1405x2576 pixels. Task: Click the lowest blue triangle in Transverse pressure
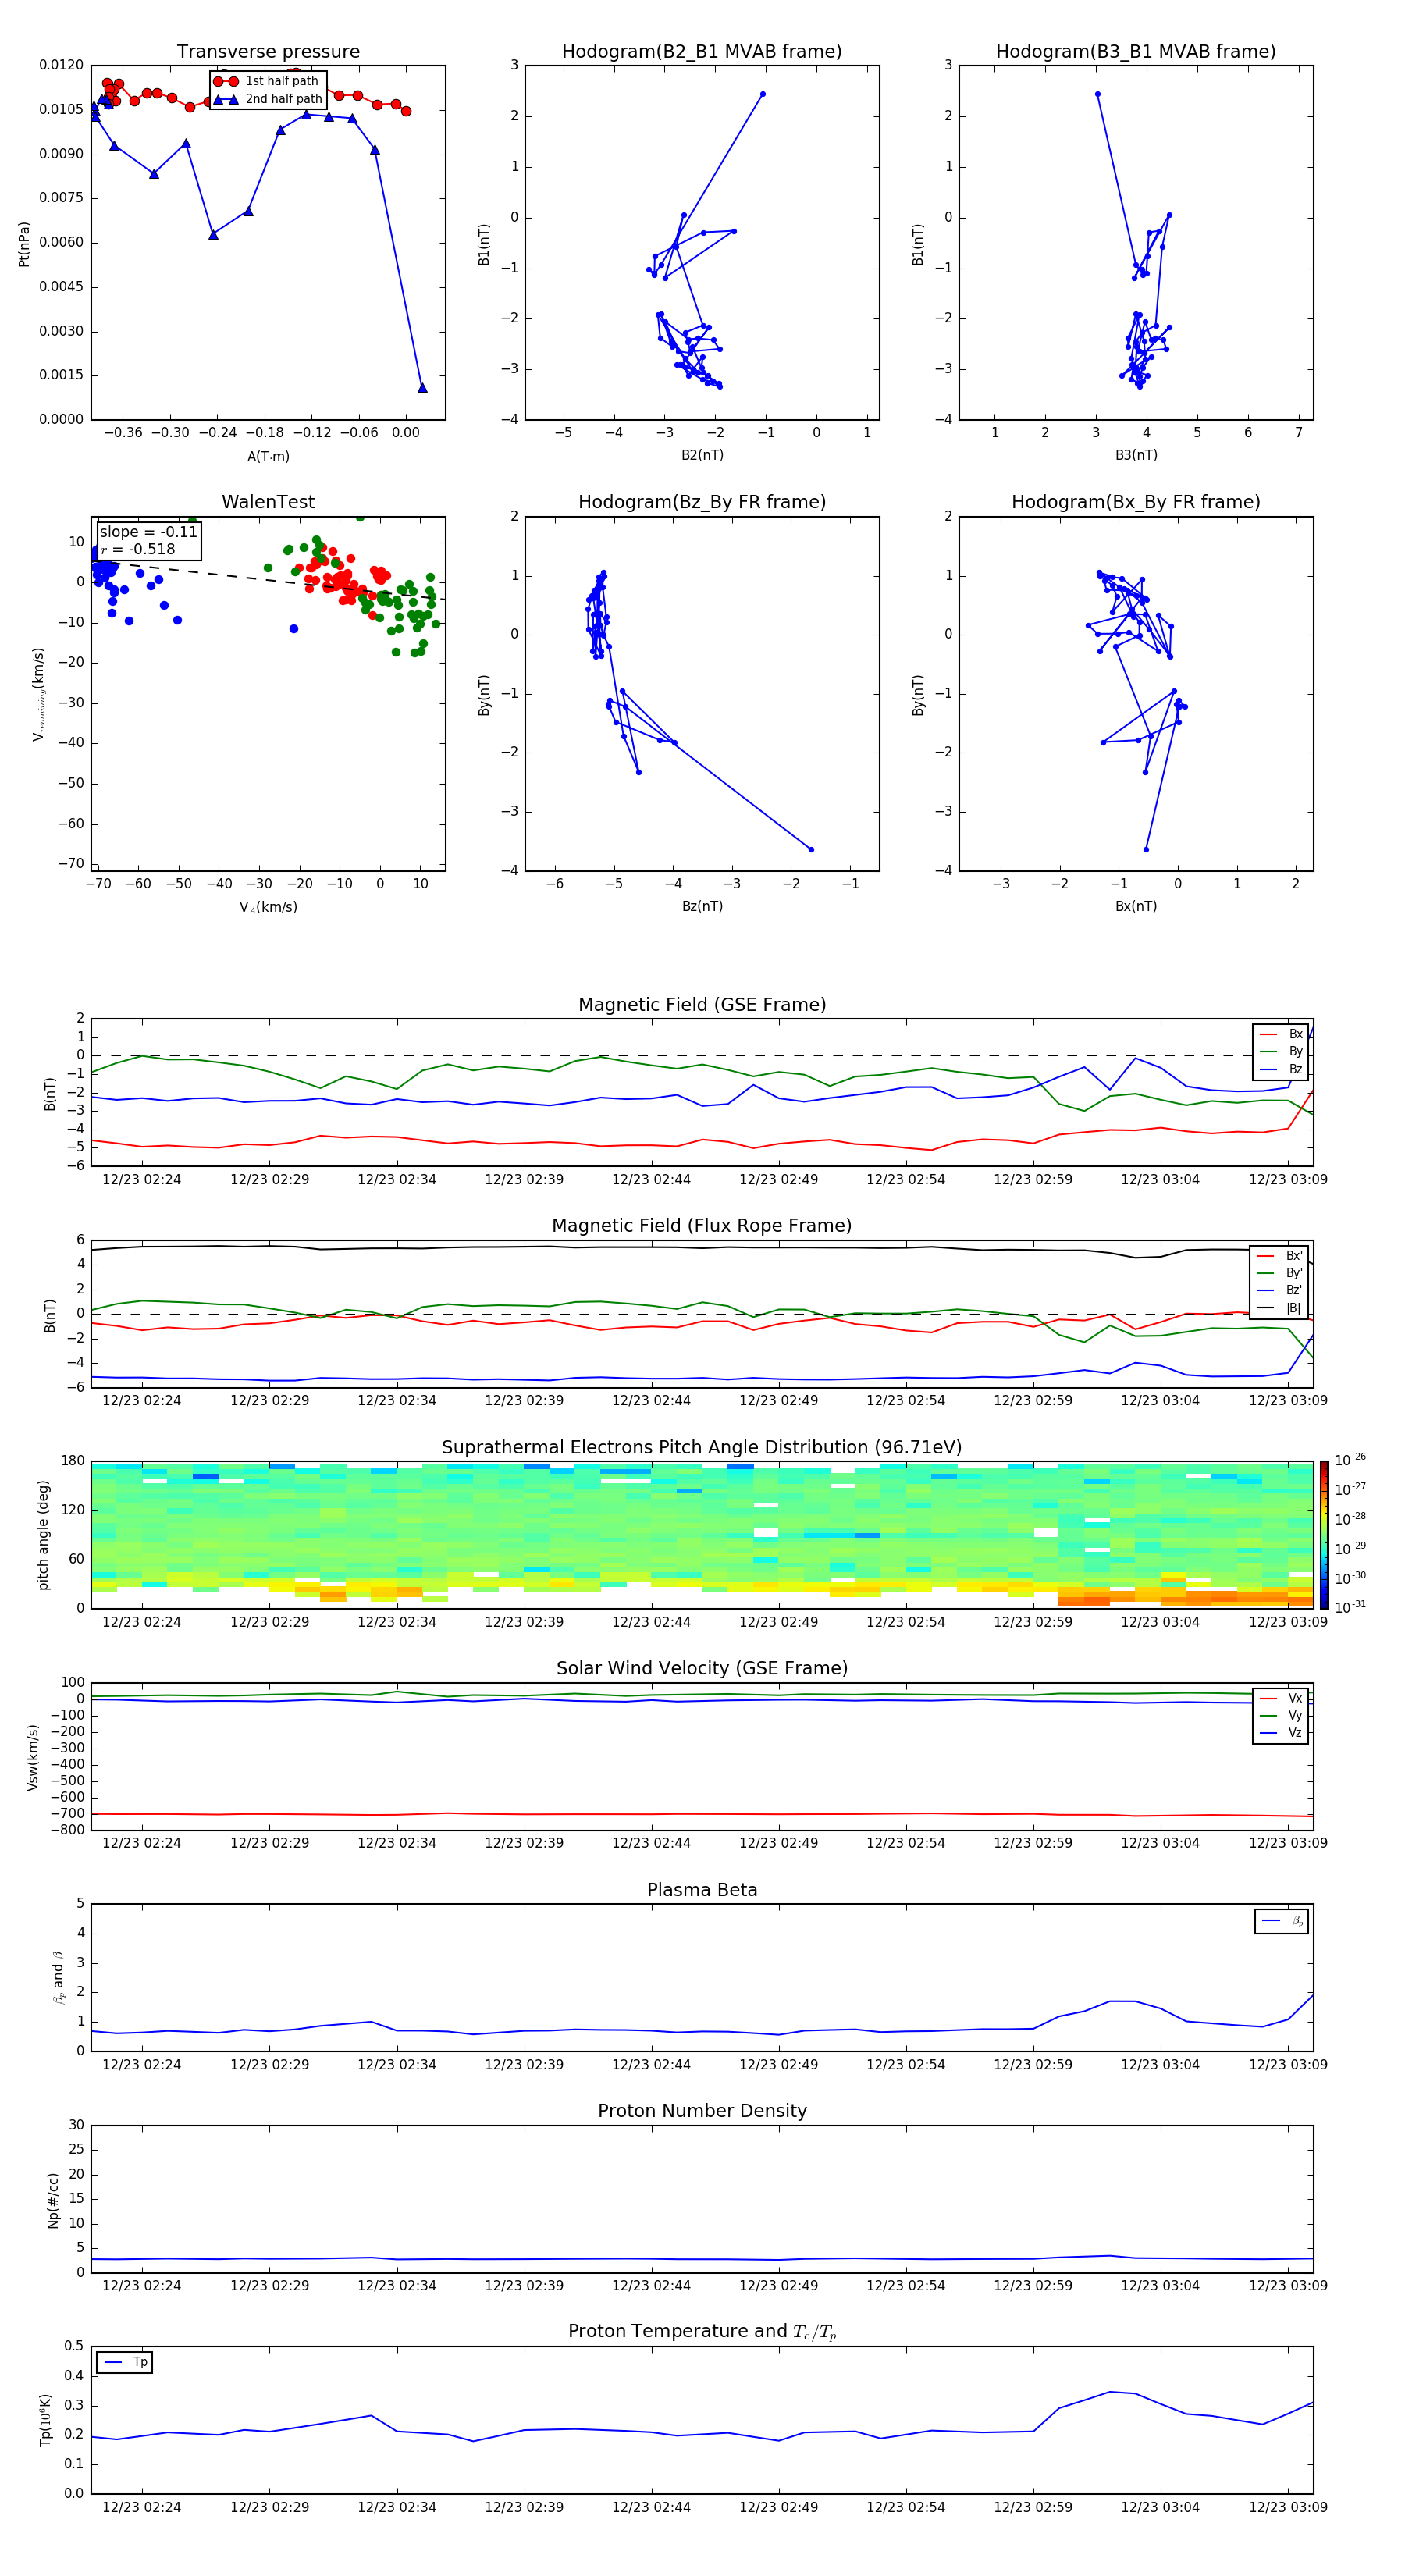click(x=422, y=388)
